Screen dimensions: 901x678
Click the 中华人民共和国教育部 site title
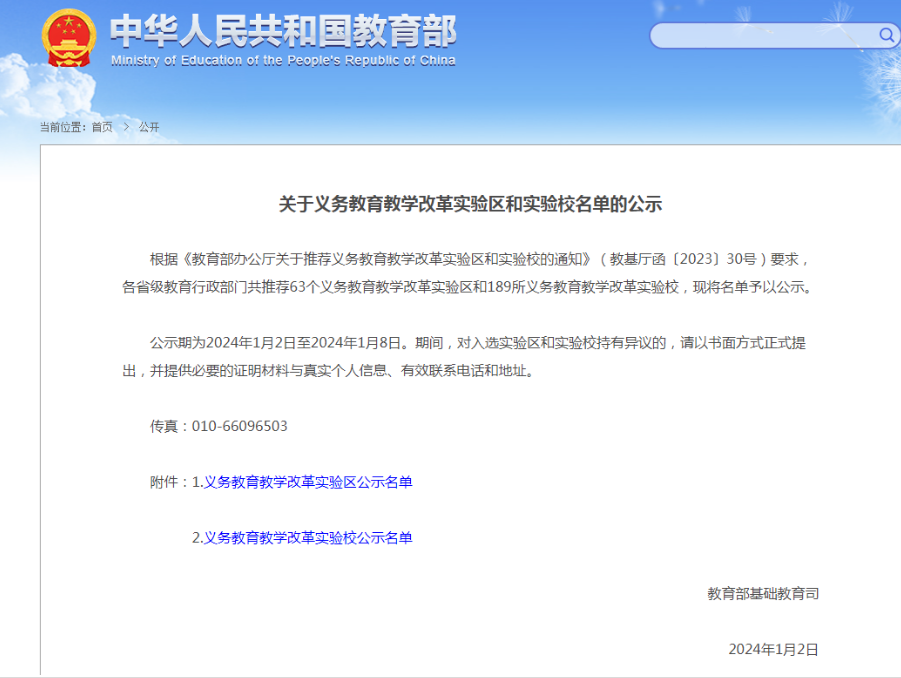[283, 30]
